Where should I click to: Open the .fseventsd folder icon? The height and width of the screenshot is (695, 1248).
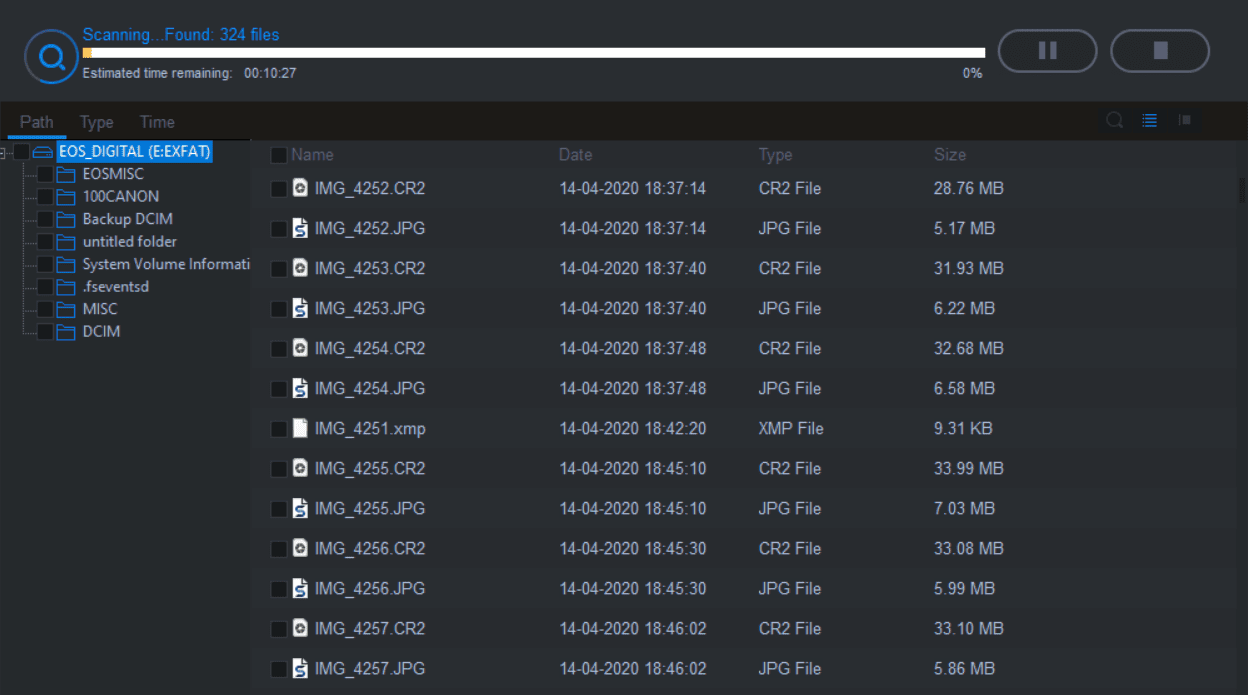coord(66,287)
